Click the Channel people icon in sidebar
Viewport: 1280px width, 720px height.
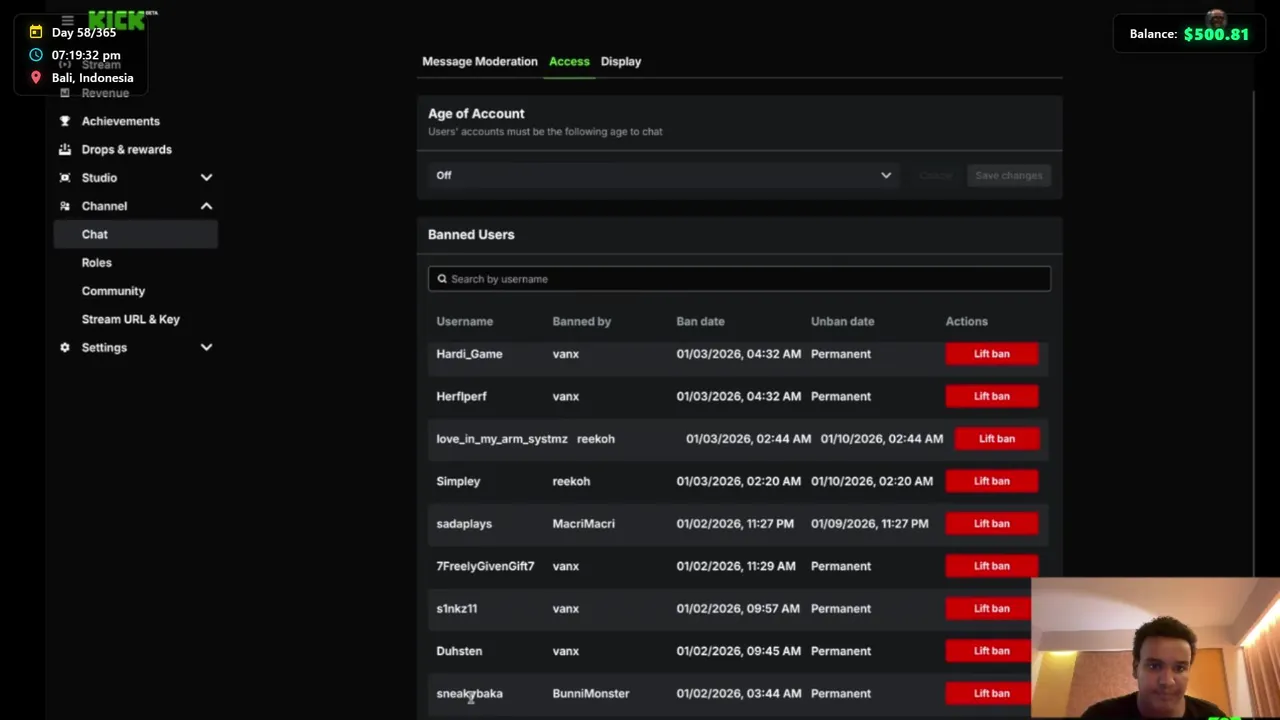[65, 206]
